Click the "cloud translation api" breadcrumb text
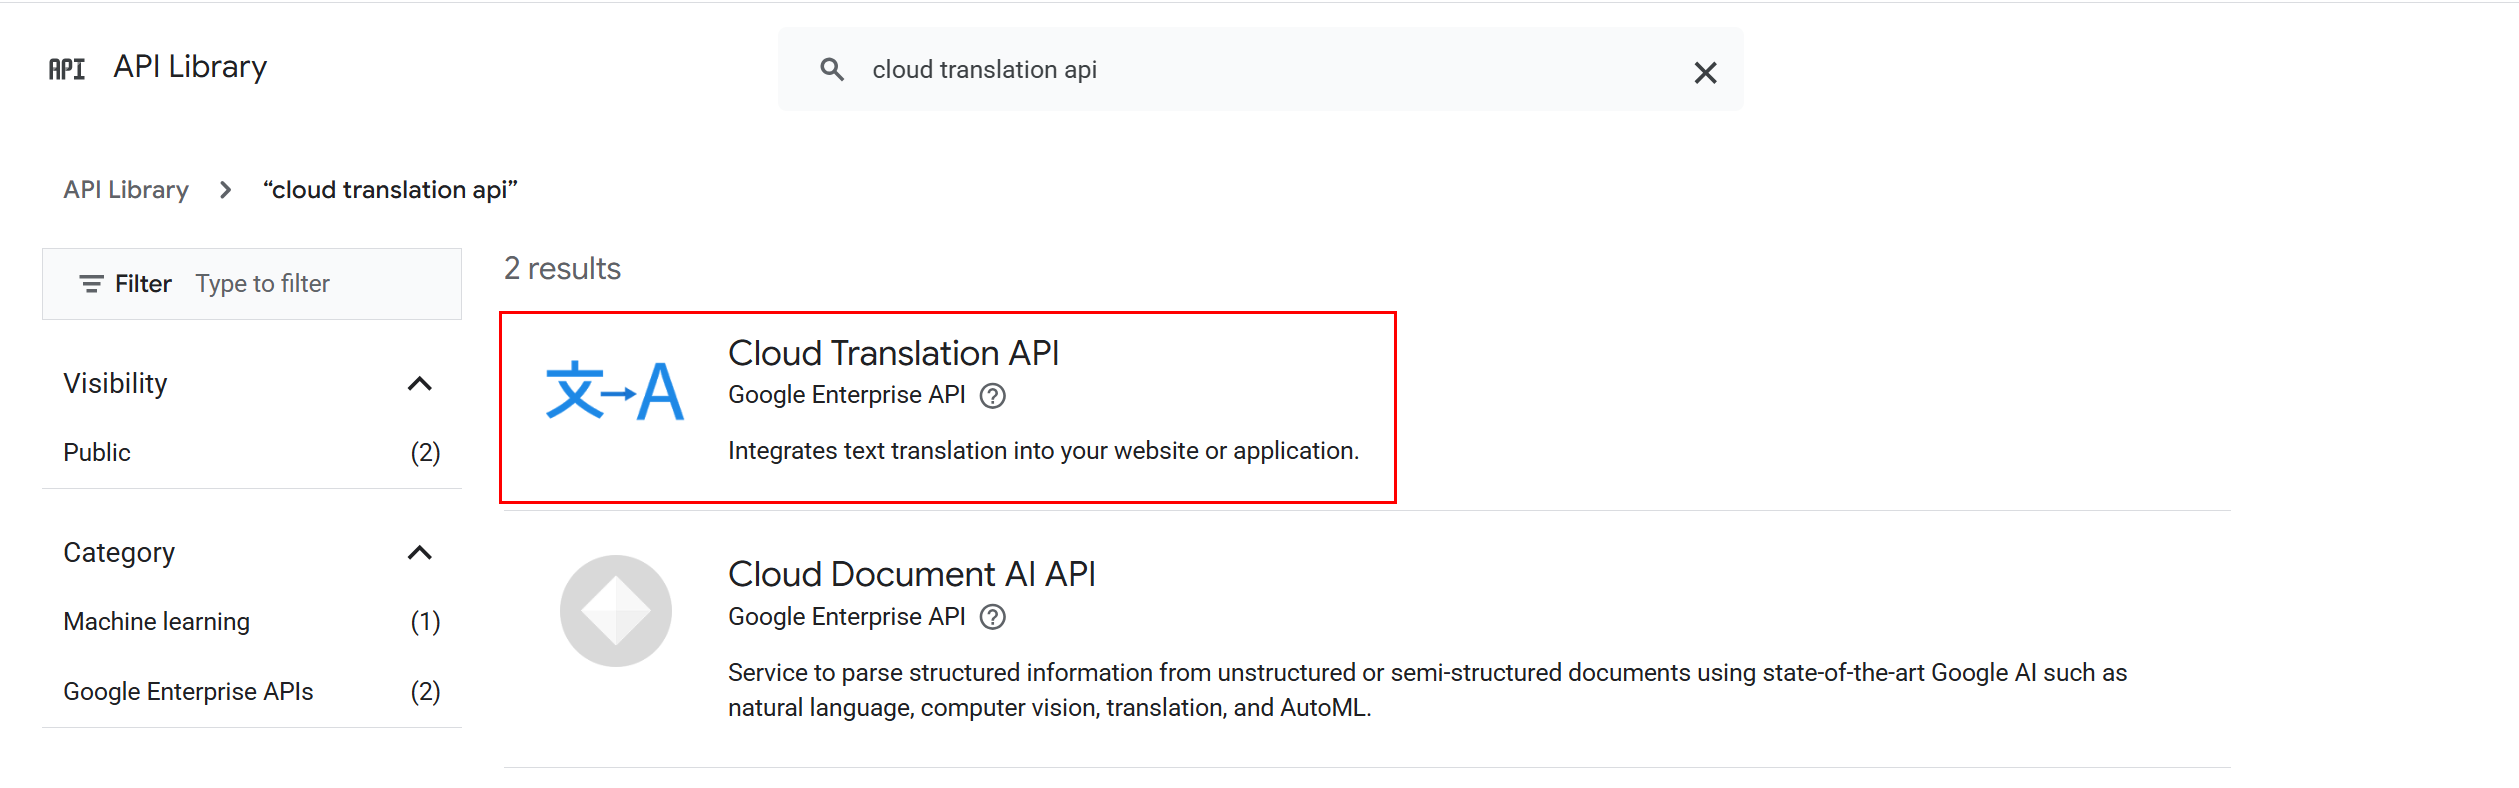This screenshot has width=2519, height=788. tap(390, 190)
